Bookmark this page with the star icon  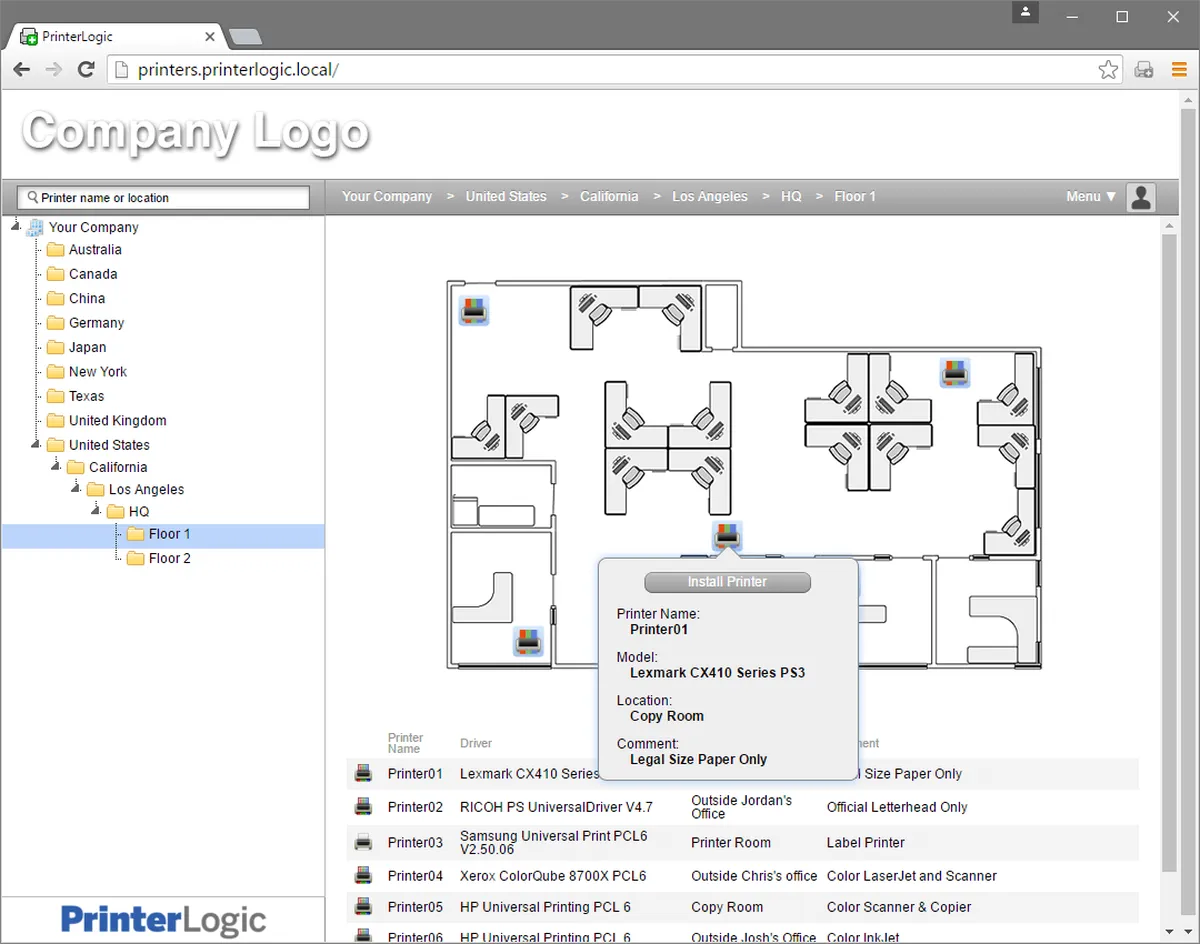[x=1108, y=70]
